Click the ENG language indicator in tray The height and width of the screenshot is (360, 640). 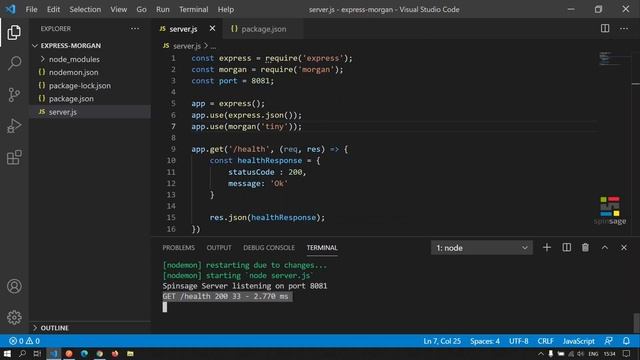coord(593,354)
